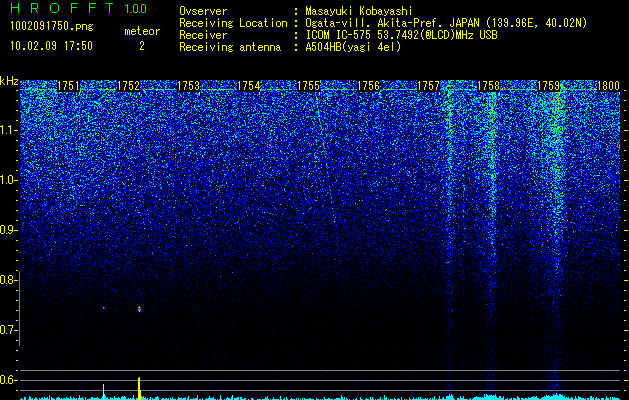
Task: Click the HROFFT title text
Action: point(62,8)
